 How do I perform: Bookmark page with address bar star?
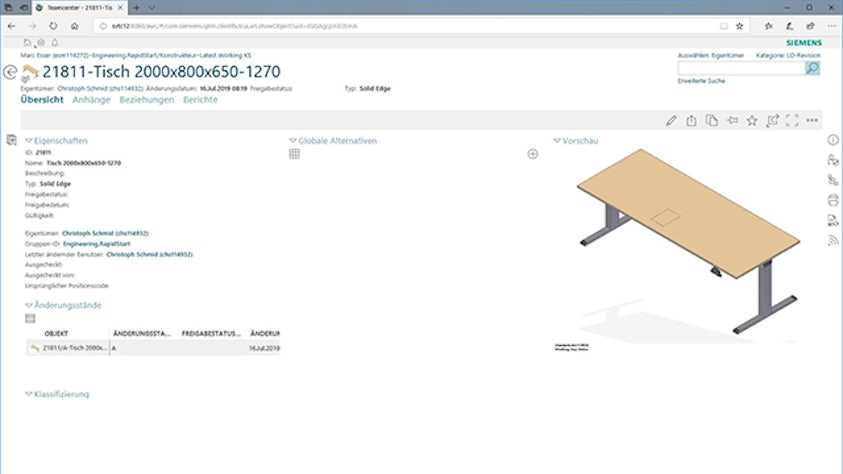[x=740, y=26]
